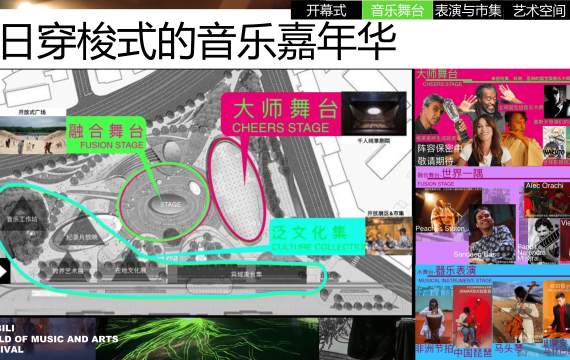The image size is (570, 360).
Task: Click the slide title 音乐嘉年华
Action: pyautogui.click(x=297, y=41)
